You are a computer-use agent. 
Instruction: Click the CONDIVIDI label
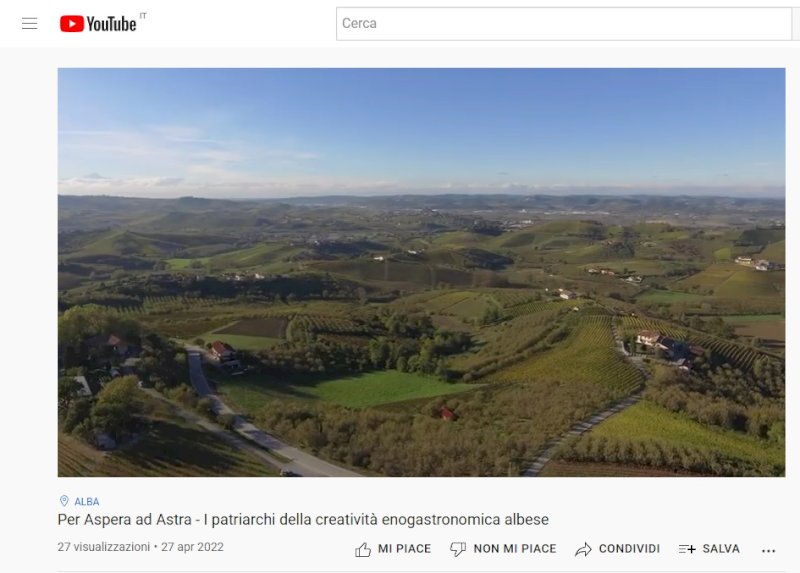[629, 549]
